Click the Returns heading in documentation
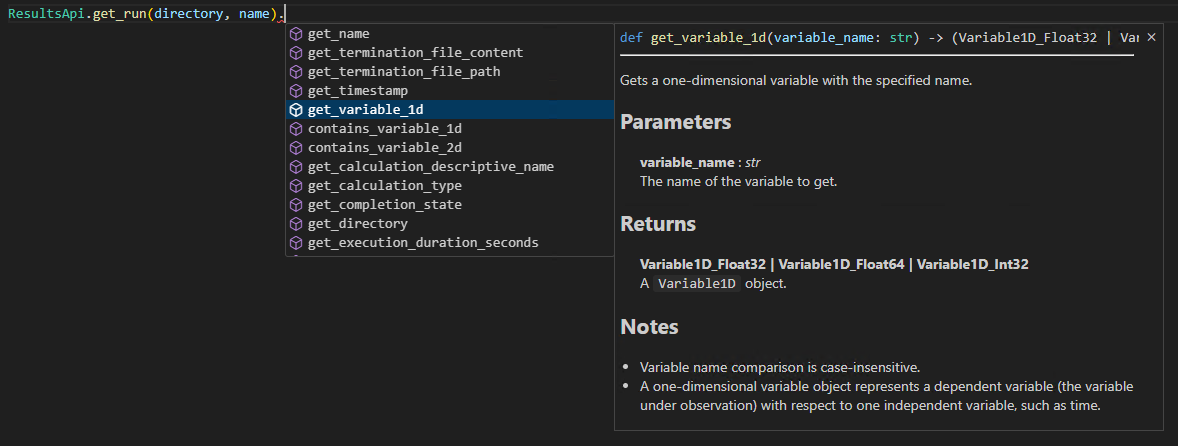 [x=658, y=223]
